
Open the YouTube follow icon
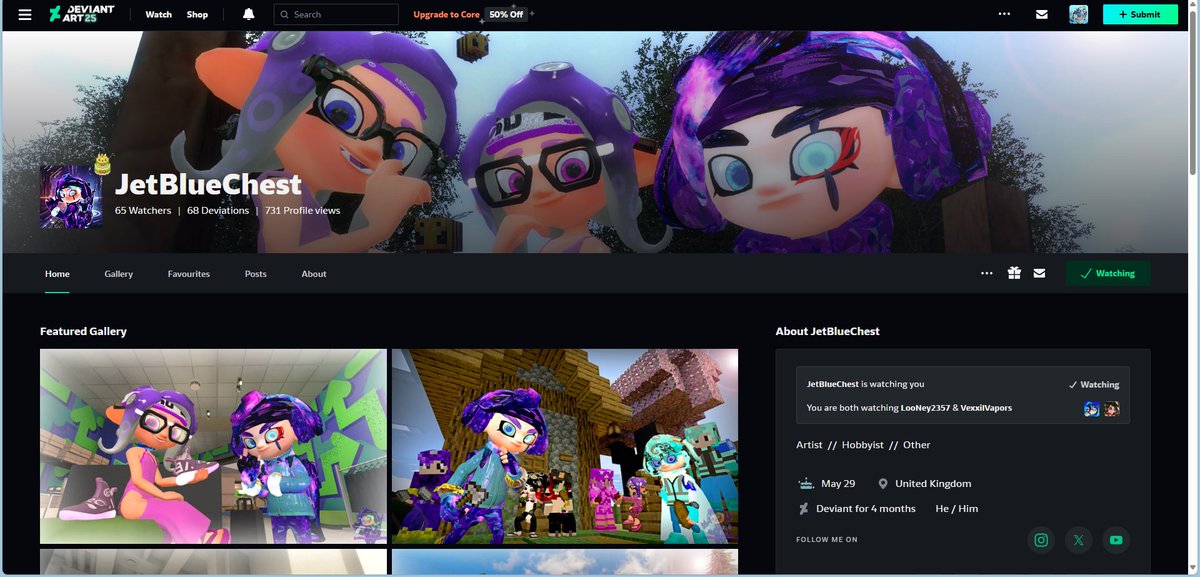(x=1116, y=540)
